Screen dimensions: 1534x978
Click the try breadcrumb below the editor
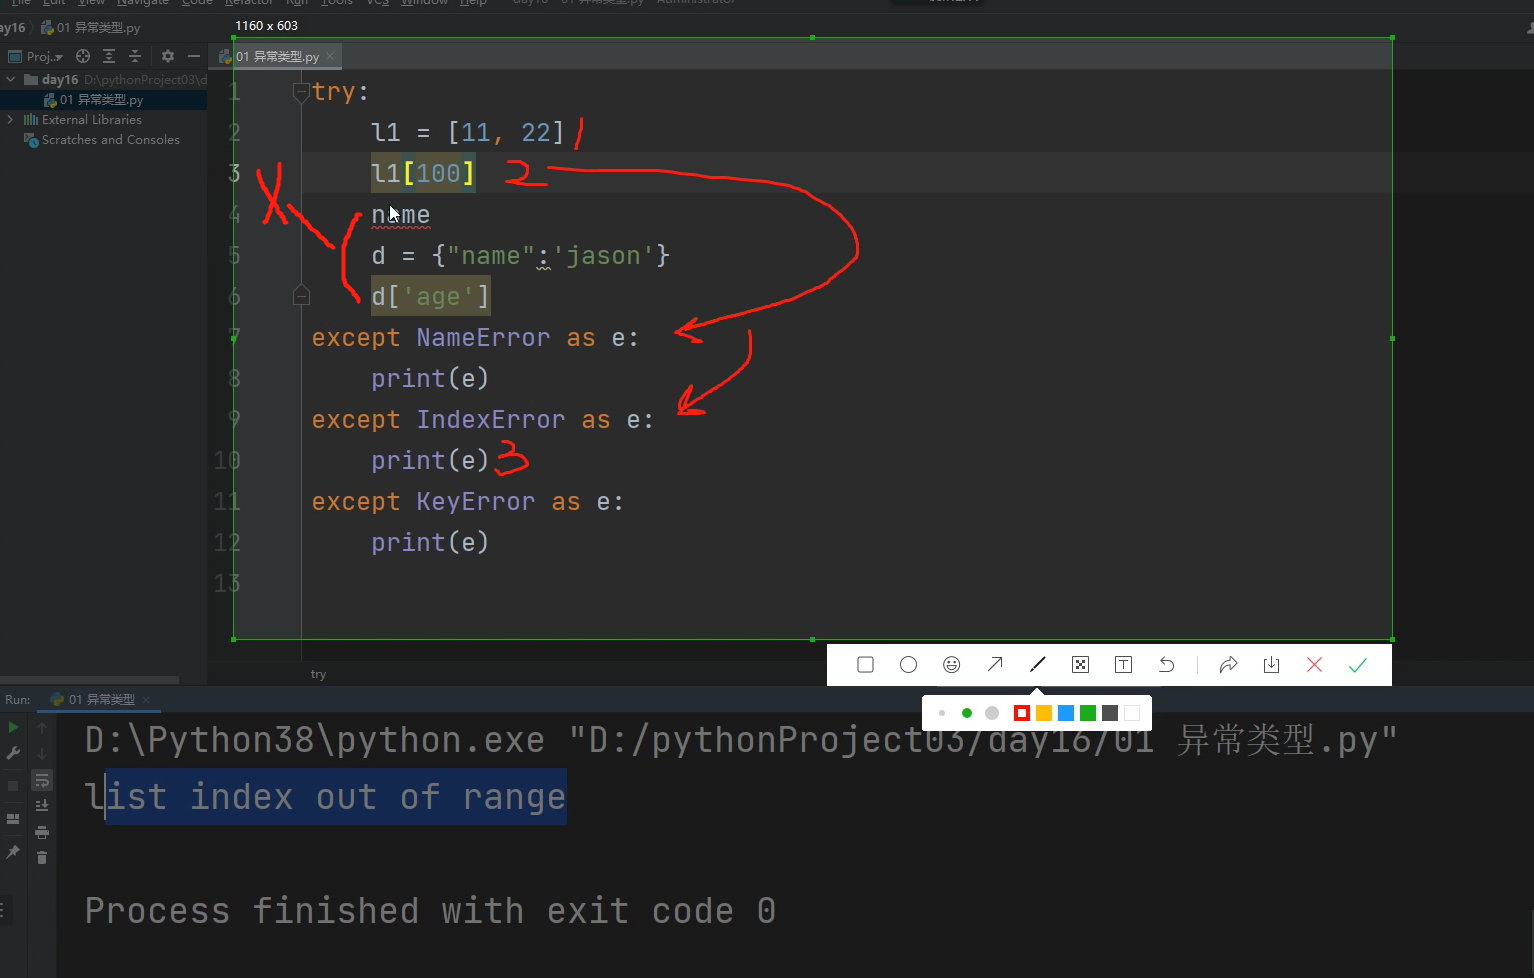click(x=318, y=674)
